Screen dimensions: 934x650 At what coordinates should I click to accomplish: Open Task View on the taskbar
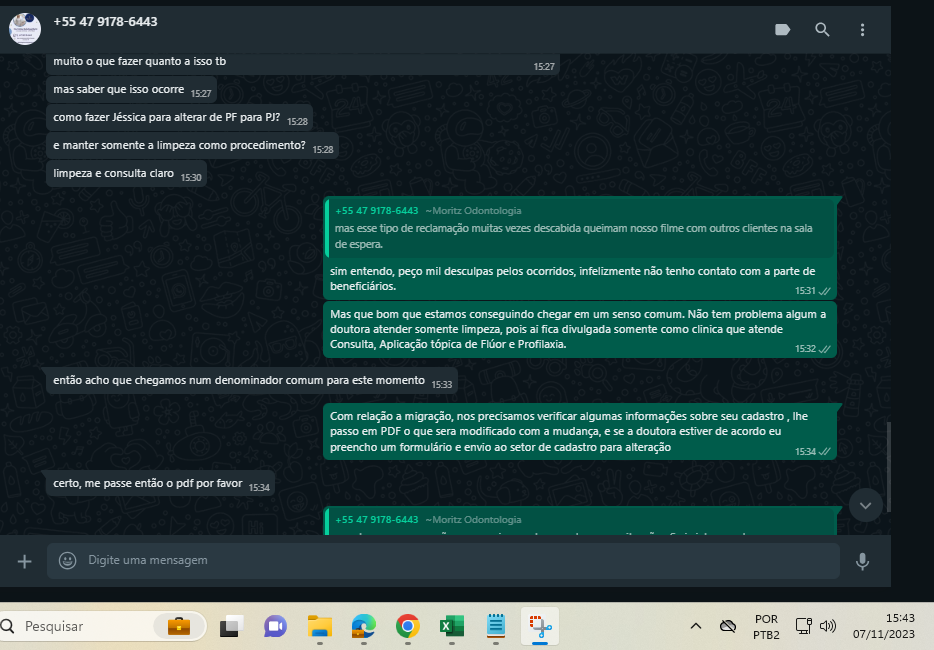tap(232, 626)
